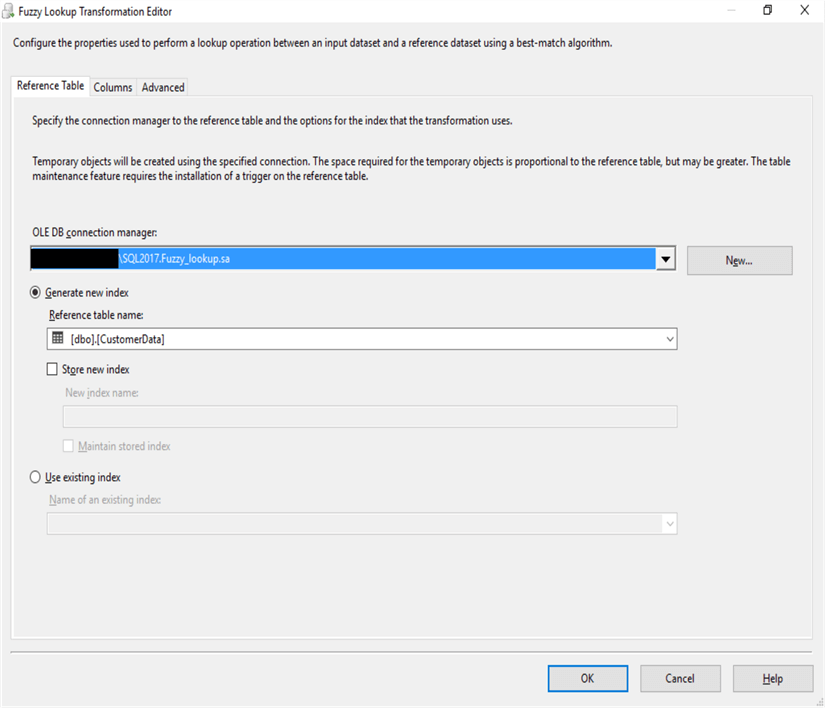
Task: Expand the Name of an existing index dropdown
Action: tap(669, 524)
